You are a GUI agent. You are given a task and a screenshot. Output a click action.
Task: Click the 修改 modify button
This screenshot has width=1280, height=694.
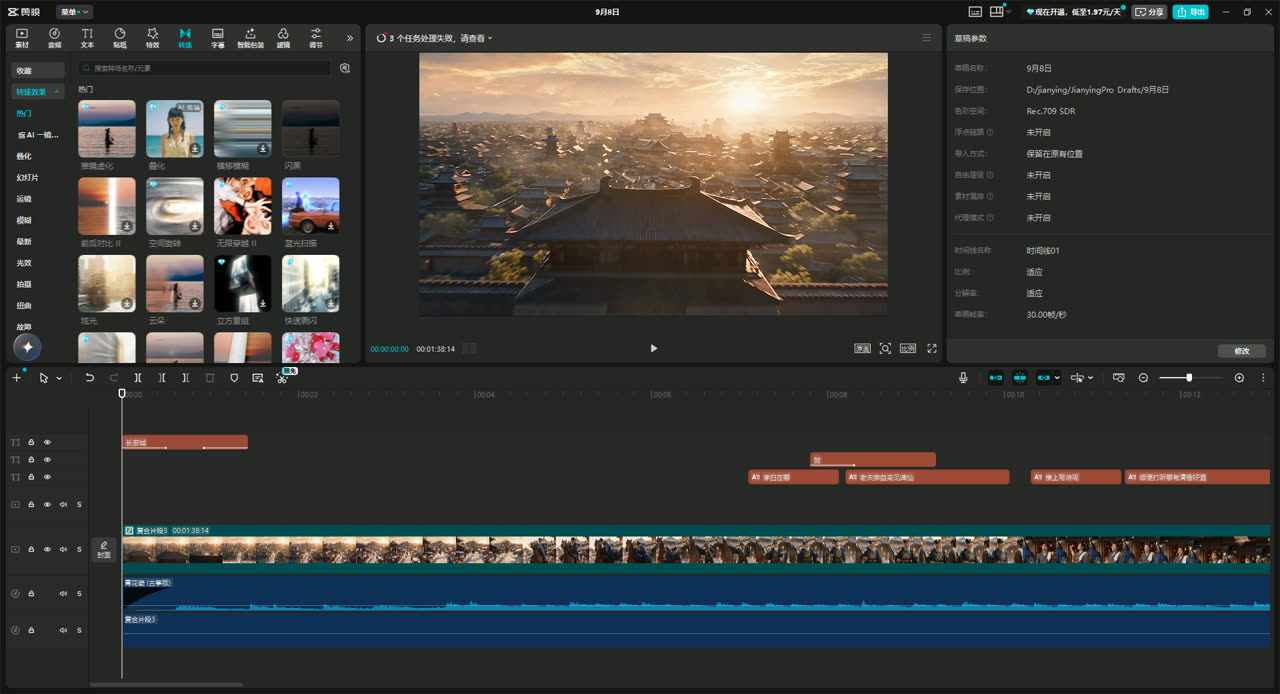(1242, 351)
